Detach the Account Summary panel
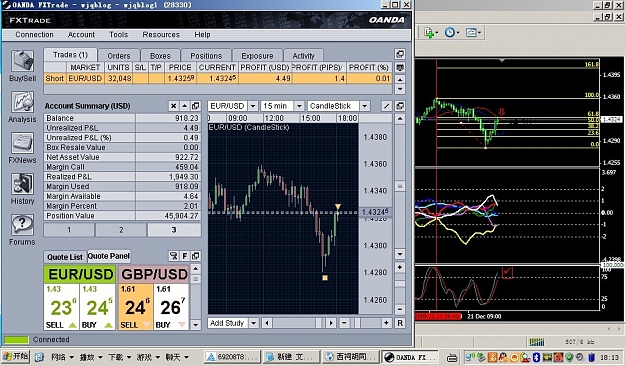This screenshot has width=625, height=366. pyautogui.click(x=195, y=106)
